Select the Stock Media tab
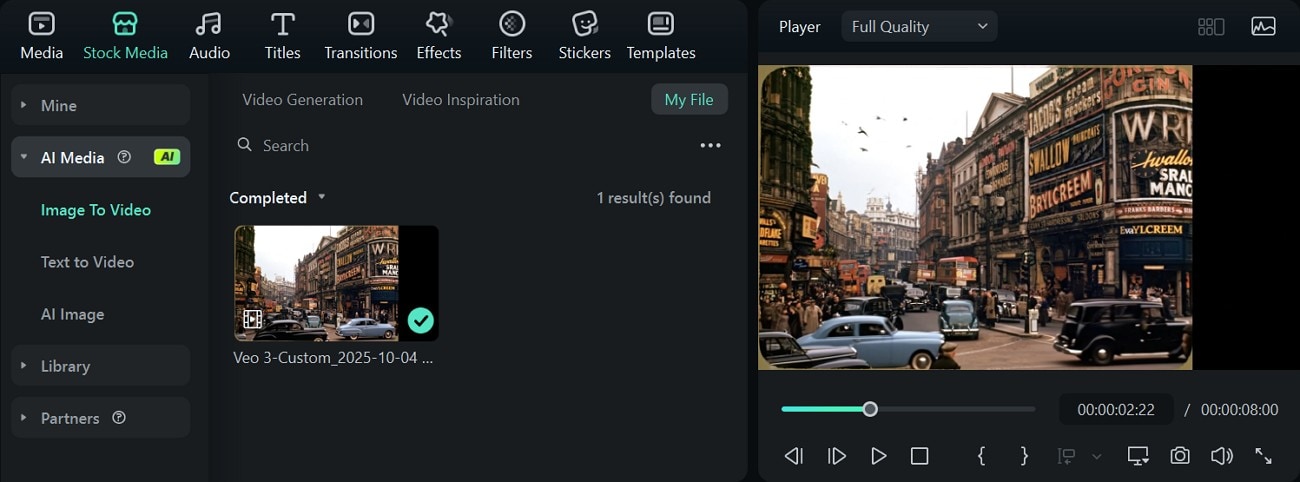Screen dimensions: 1300x482 click(x=125, y=36)
